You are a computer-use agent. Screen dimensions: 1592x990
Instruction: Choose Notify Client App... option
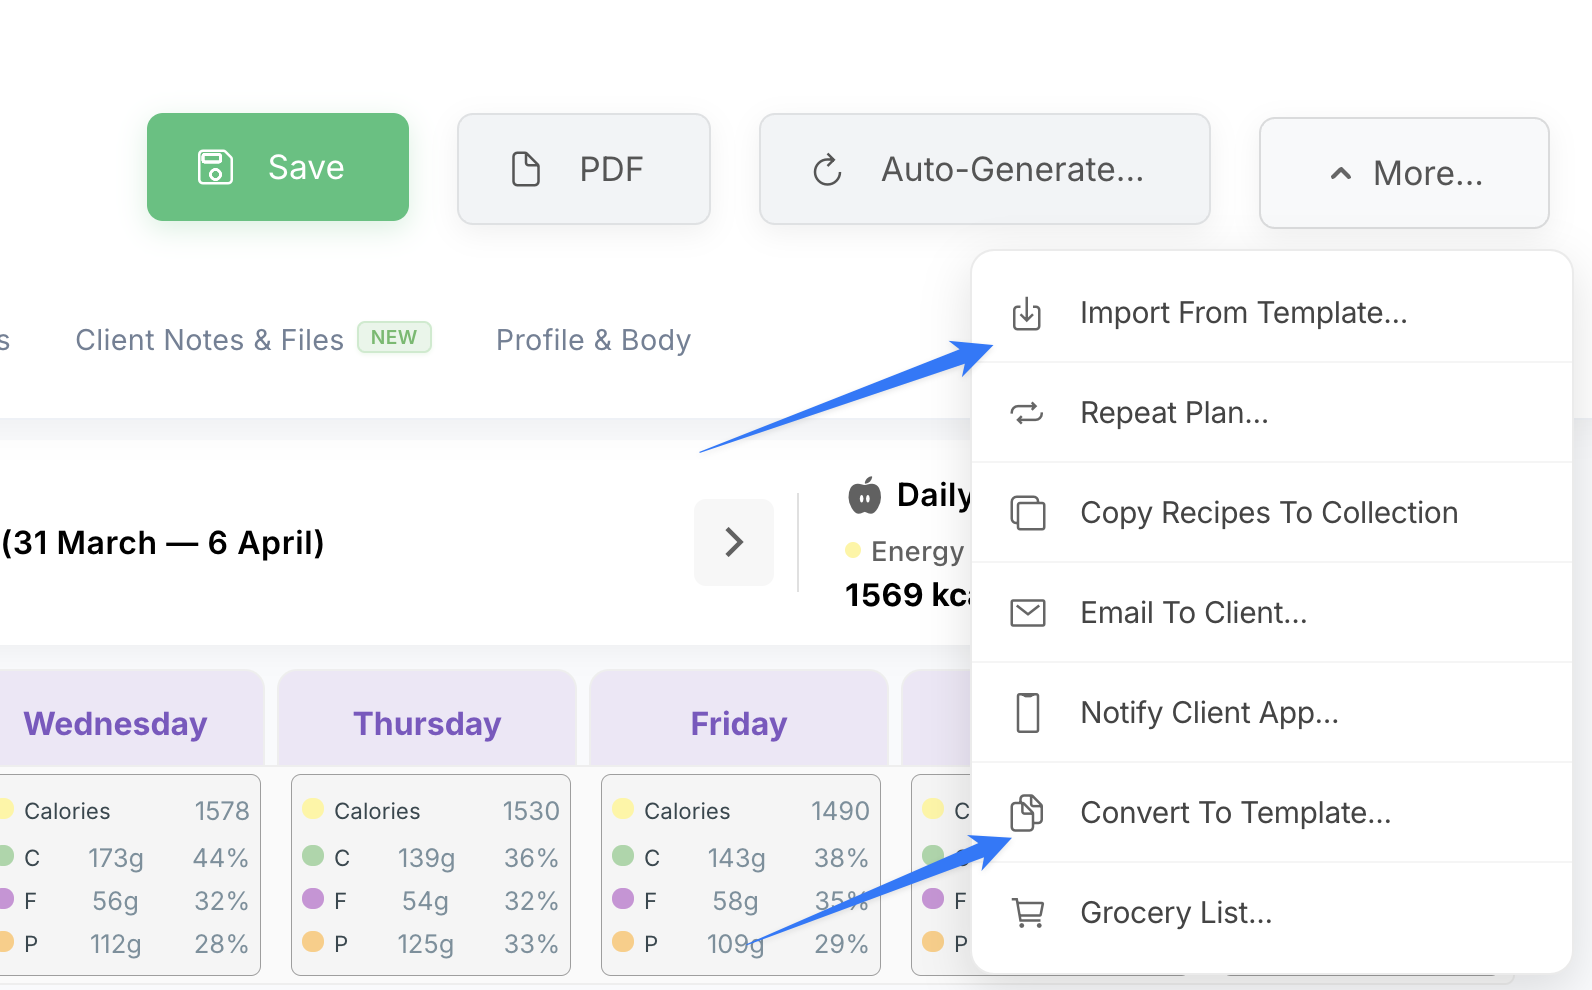click(1272, 713)
